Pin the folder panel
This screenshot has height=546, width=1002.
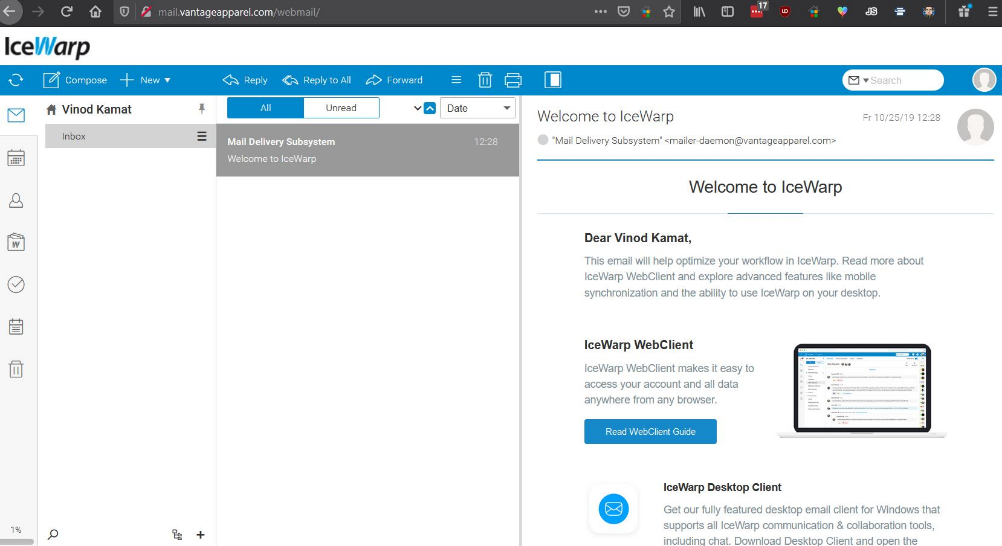click(202, 109)
